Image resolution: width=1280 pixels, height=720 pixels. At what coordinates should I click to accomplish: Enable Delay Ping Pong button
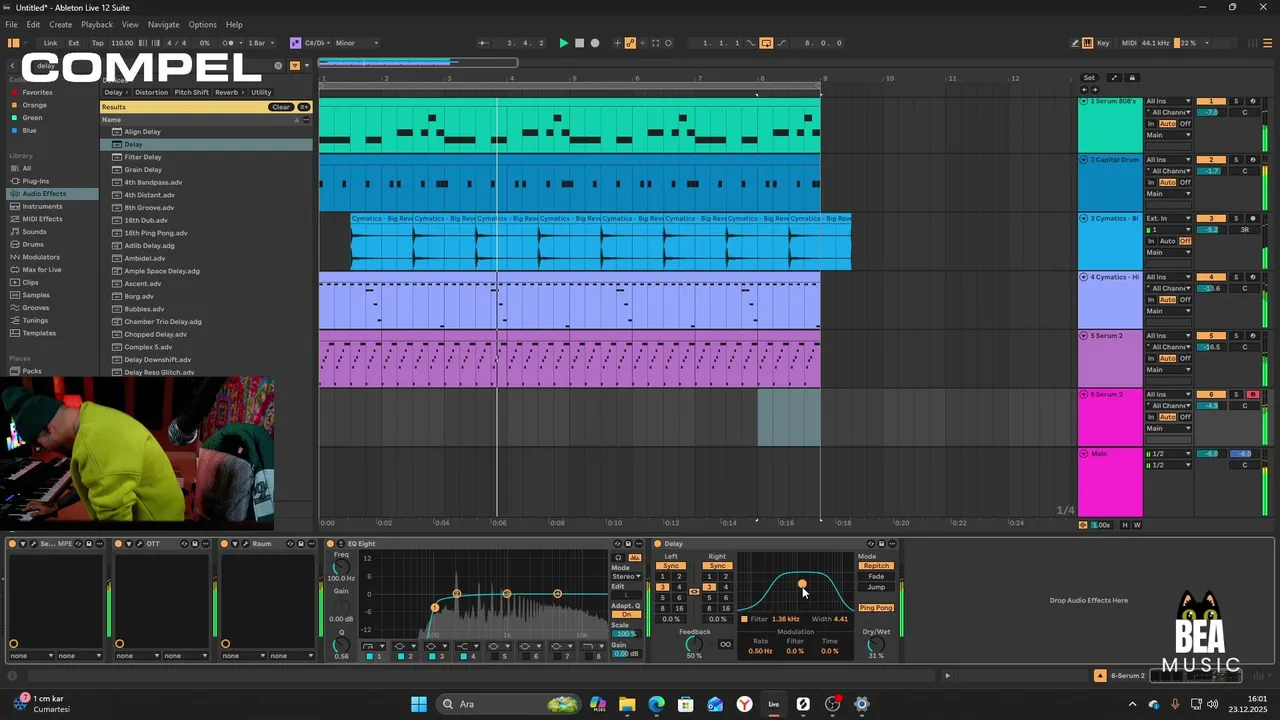[x=876, y=608]
